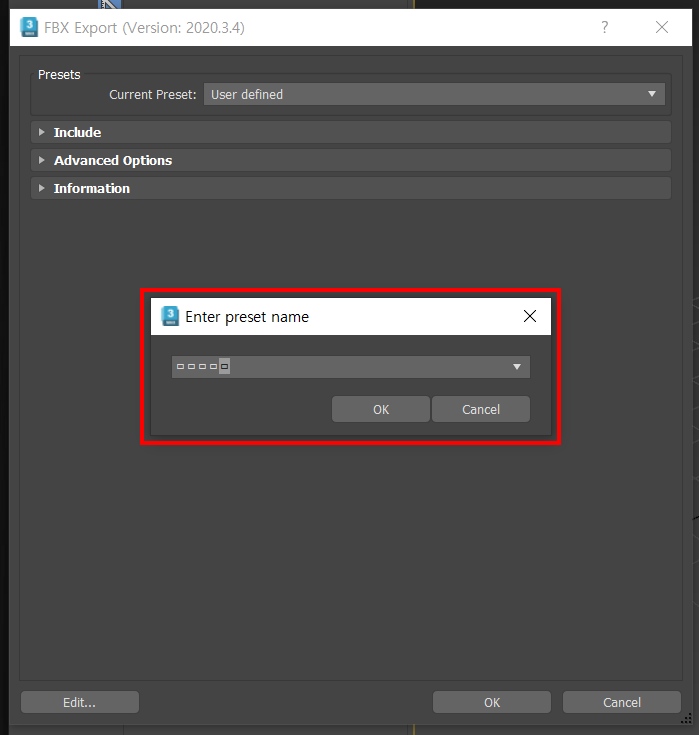The width and height of the screenshot is (699, 735).
Task: Close the Enter preset name dialog
Action: (530, 316)
